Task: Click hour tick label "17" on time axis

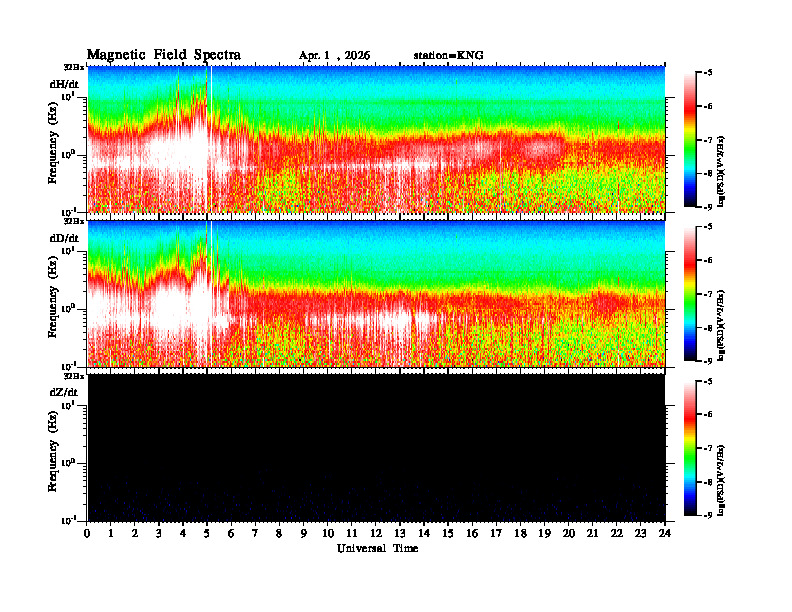Action: tap(496, 533)
